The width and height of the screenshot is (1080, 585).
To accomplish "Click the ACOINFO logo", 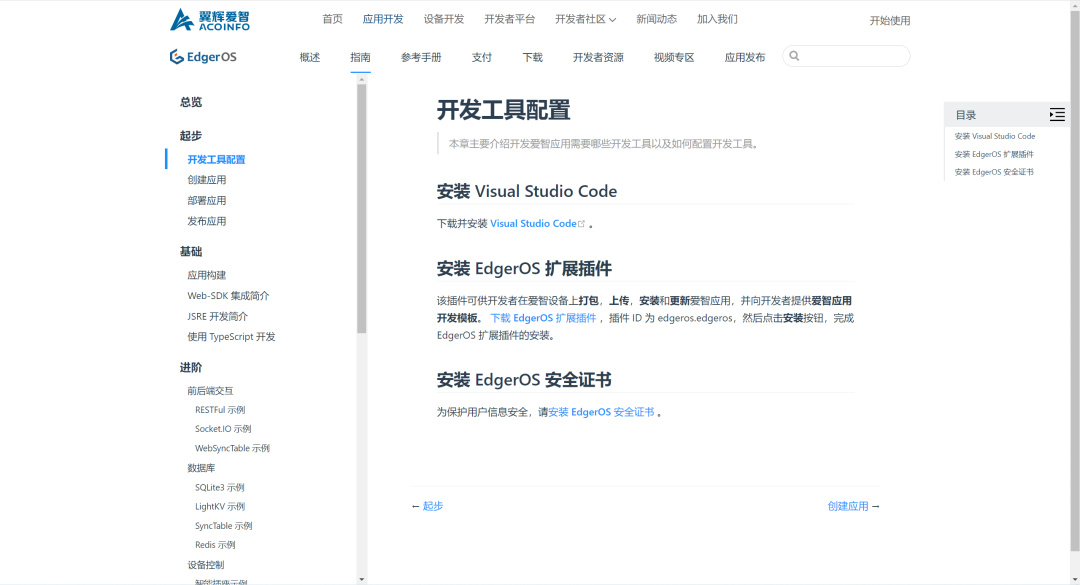I will tap(209, 20).
